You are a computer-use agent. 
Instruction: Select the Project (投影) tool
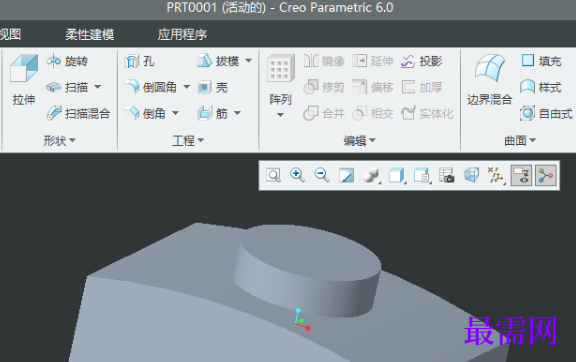(422, 61)
